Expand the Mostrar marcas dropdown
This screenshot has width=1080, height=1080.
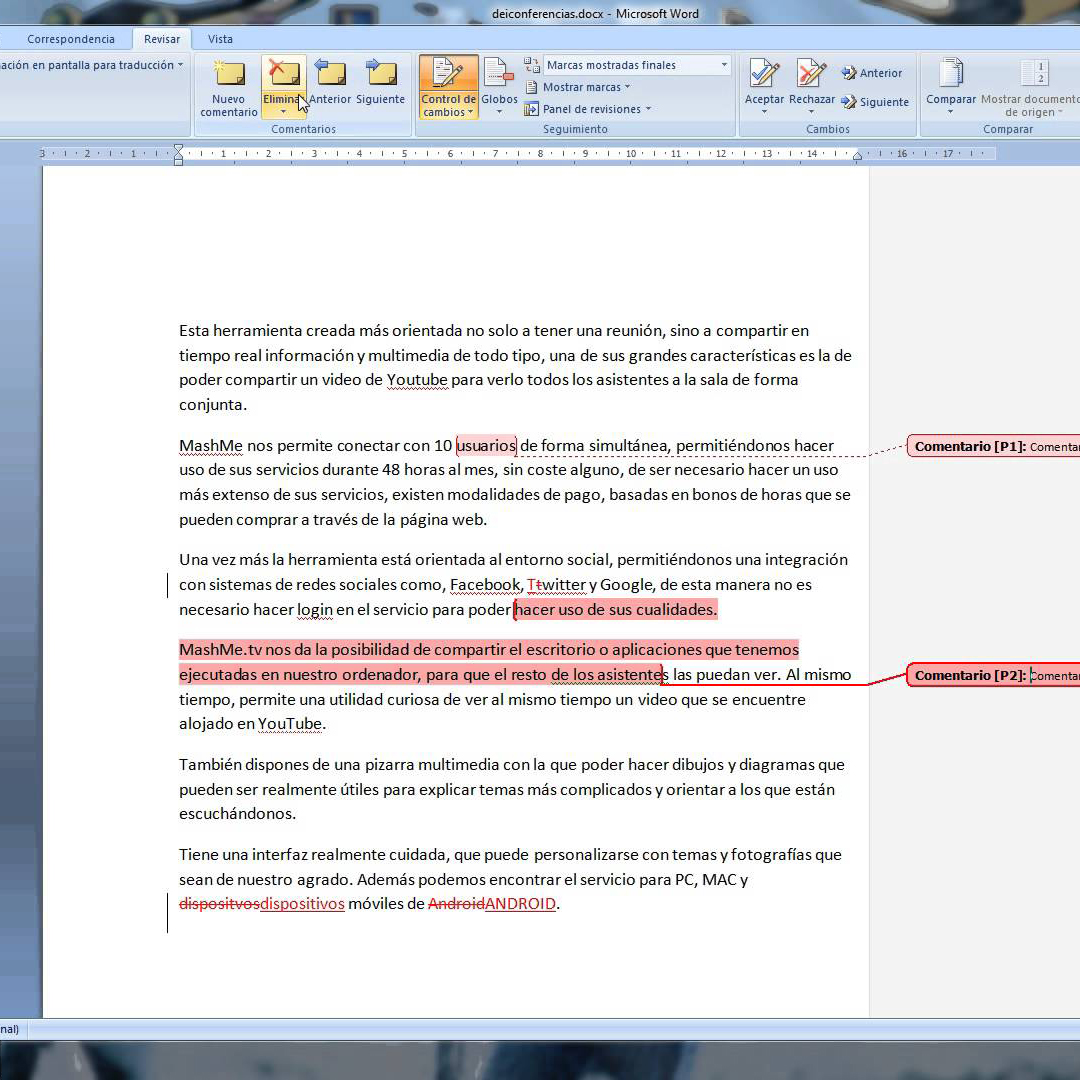click(x=627, y=87)
